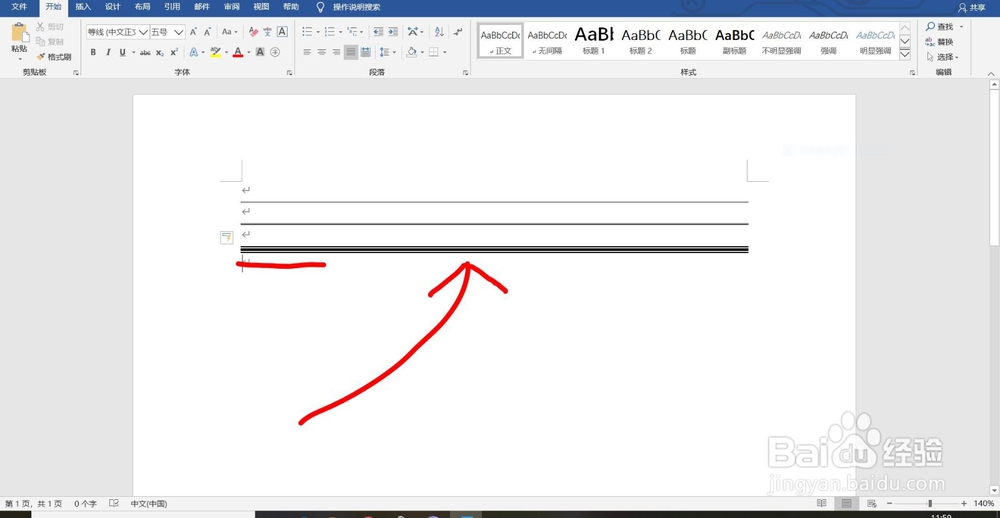Apply strikethrough (abc) formatting

(x=145, y=52)
